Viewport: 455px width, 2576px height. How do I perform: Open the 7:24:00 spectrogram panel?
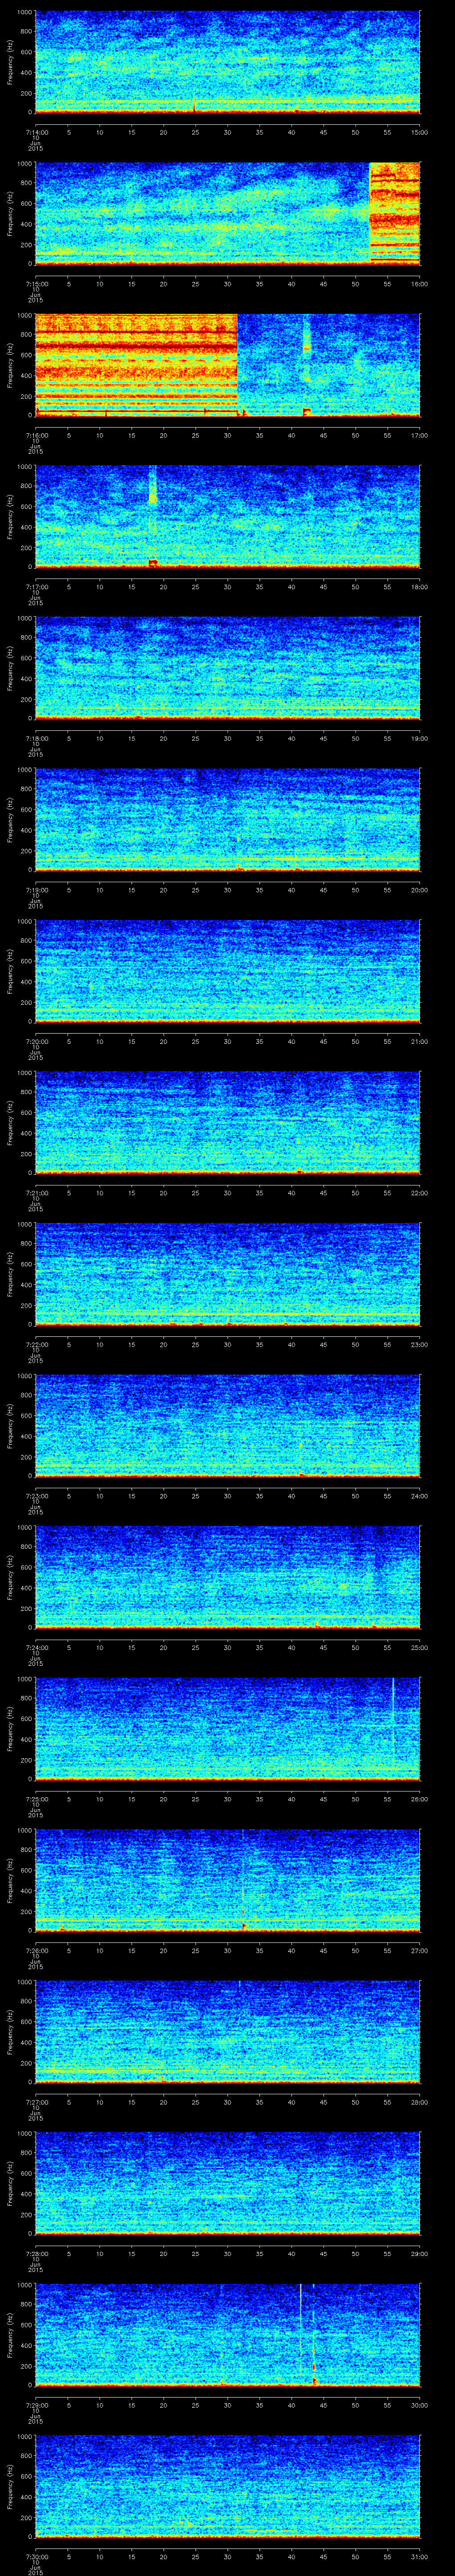click(x=227, y=1577)
